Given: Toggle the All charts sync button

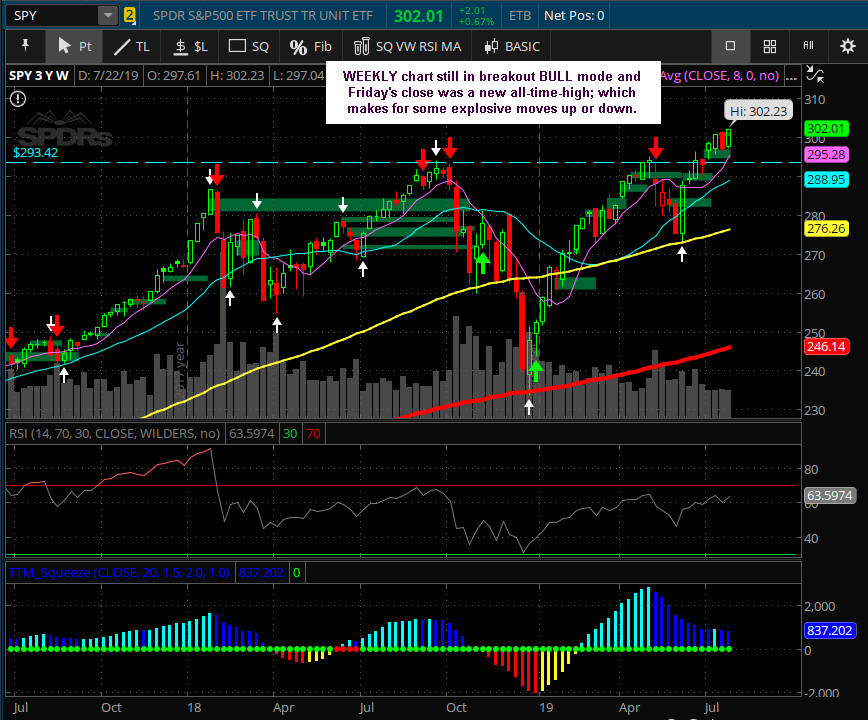Looking at the screenshot, I should click(808, 46).
